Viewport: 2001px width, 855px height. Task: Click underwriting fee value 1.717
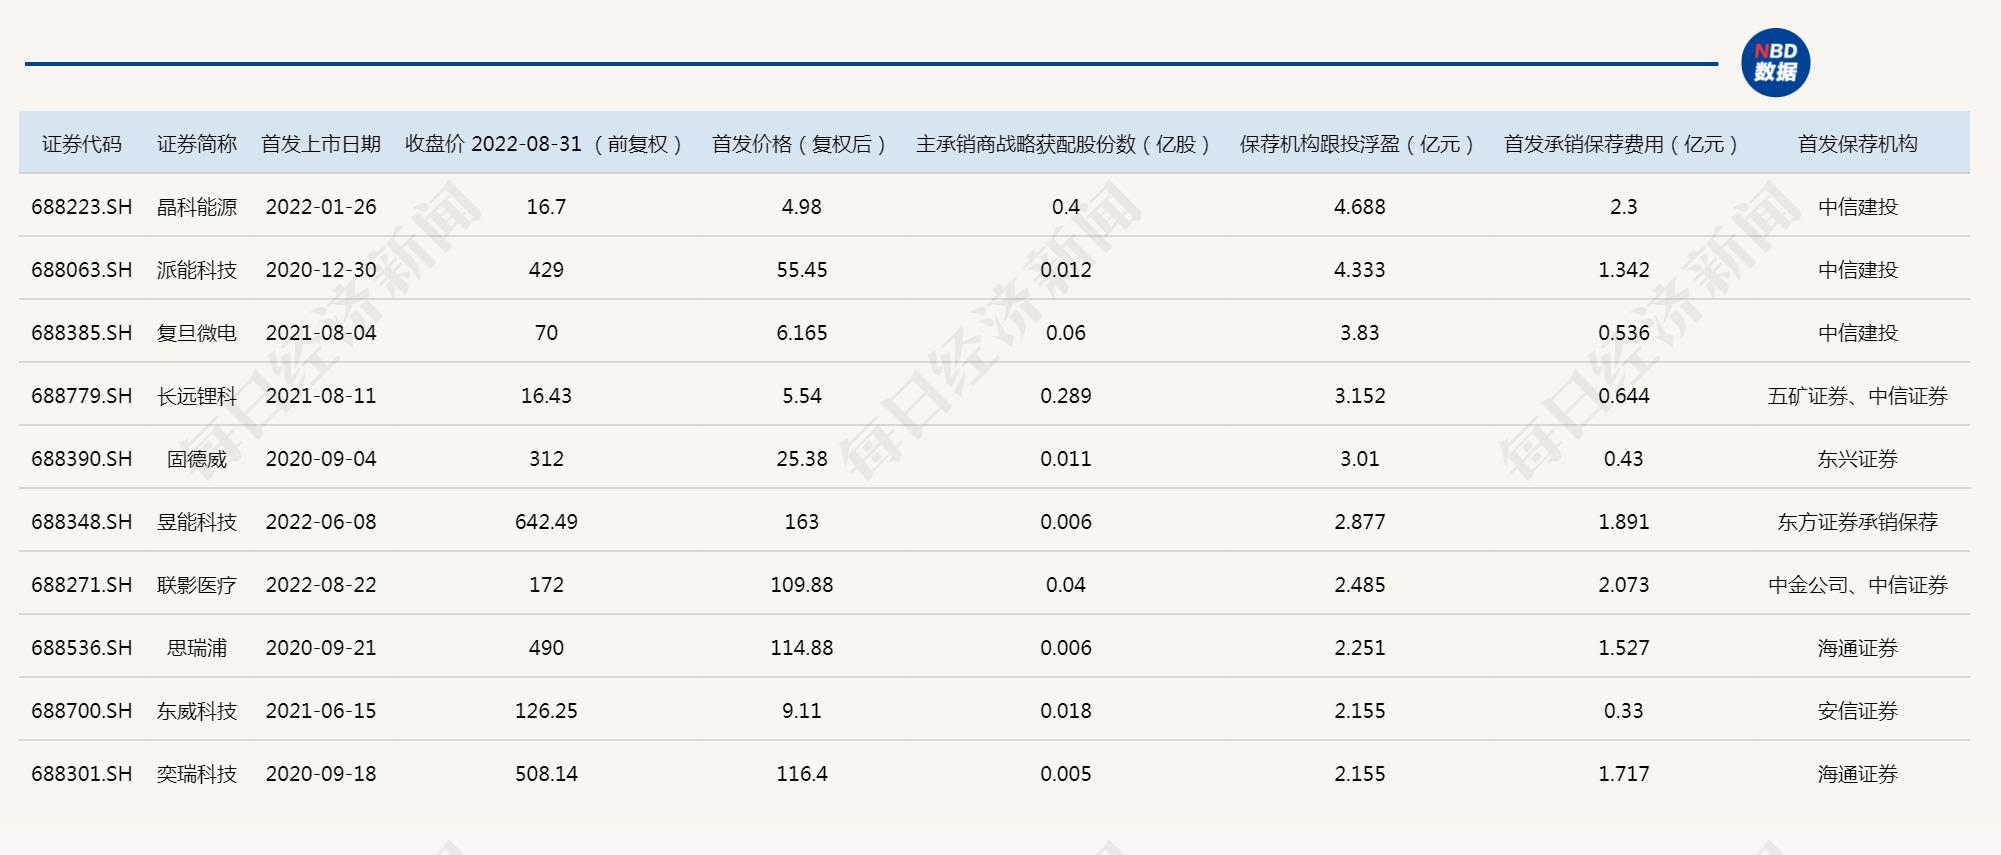(x=1624, y=774)
